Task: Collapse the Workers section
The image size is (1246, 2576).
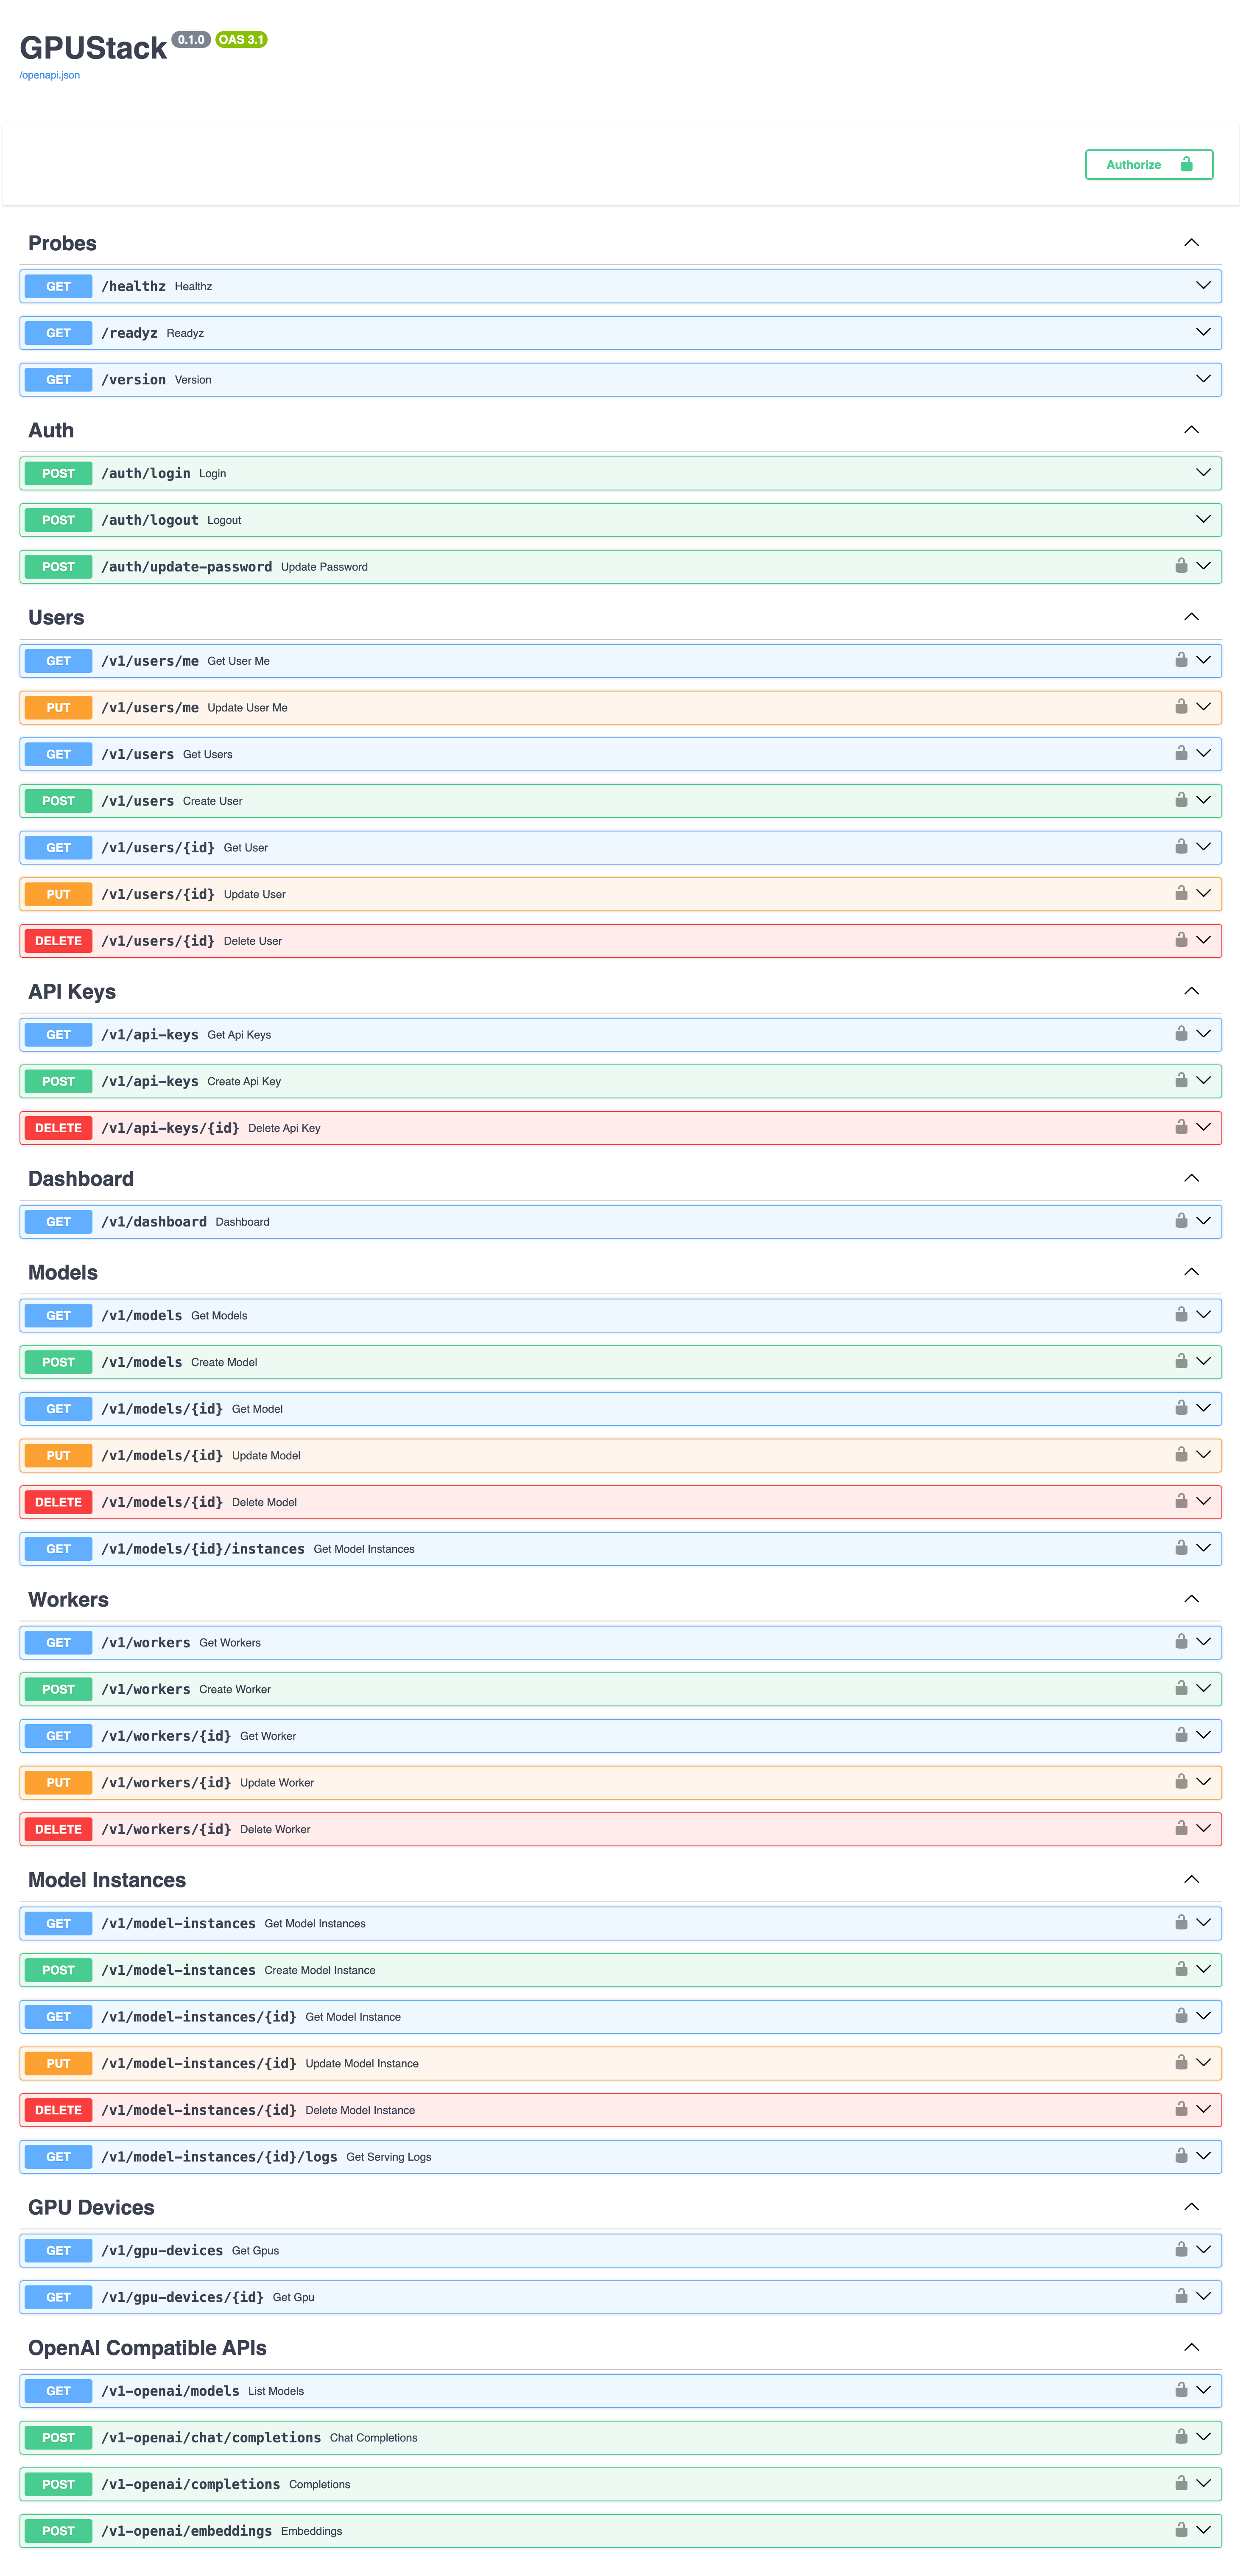Action: click(x=1191, y=1599)
